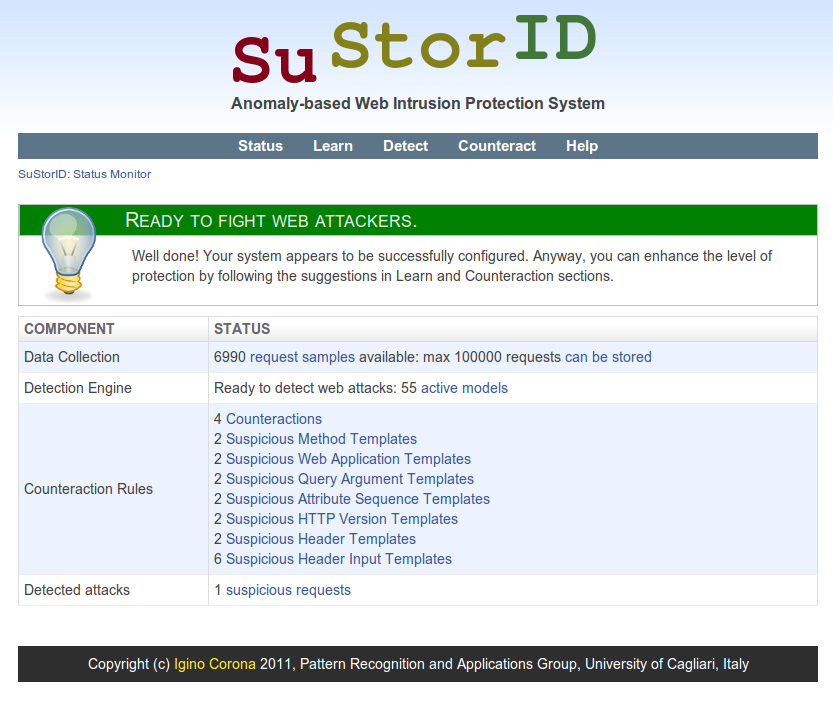The image size is (833, 702).
Task: Open Suspicious Header Input Templates link
Action: click(x=339, y=559)
